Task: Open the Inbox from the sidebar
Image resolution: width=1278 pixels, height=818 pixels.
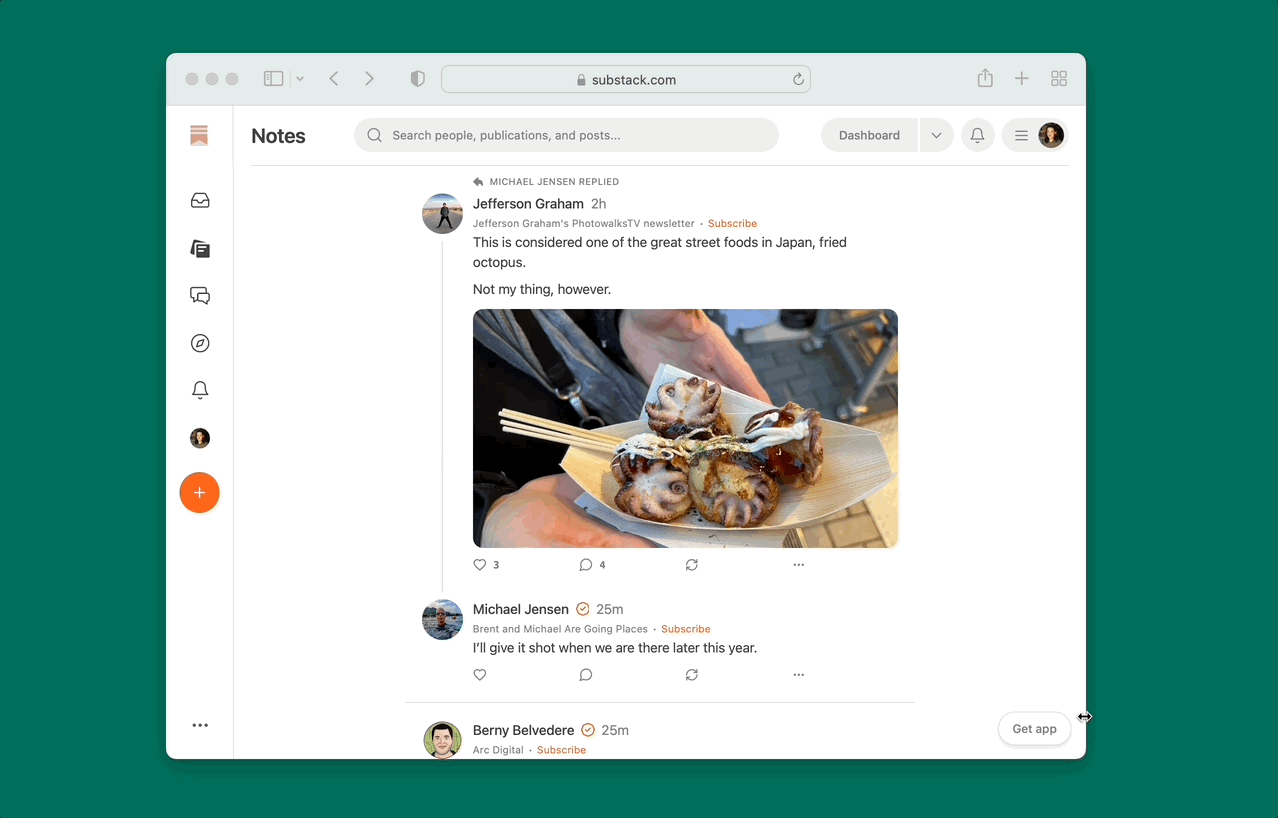Action: 199,200
